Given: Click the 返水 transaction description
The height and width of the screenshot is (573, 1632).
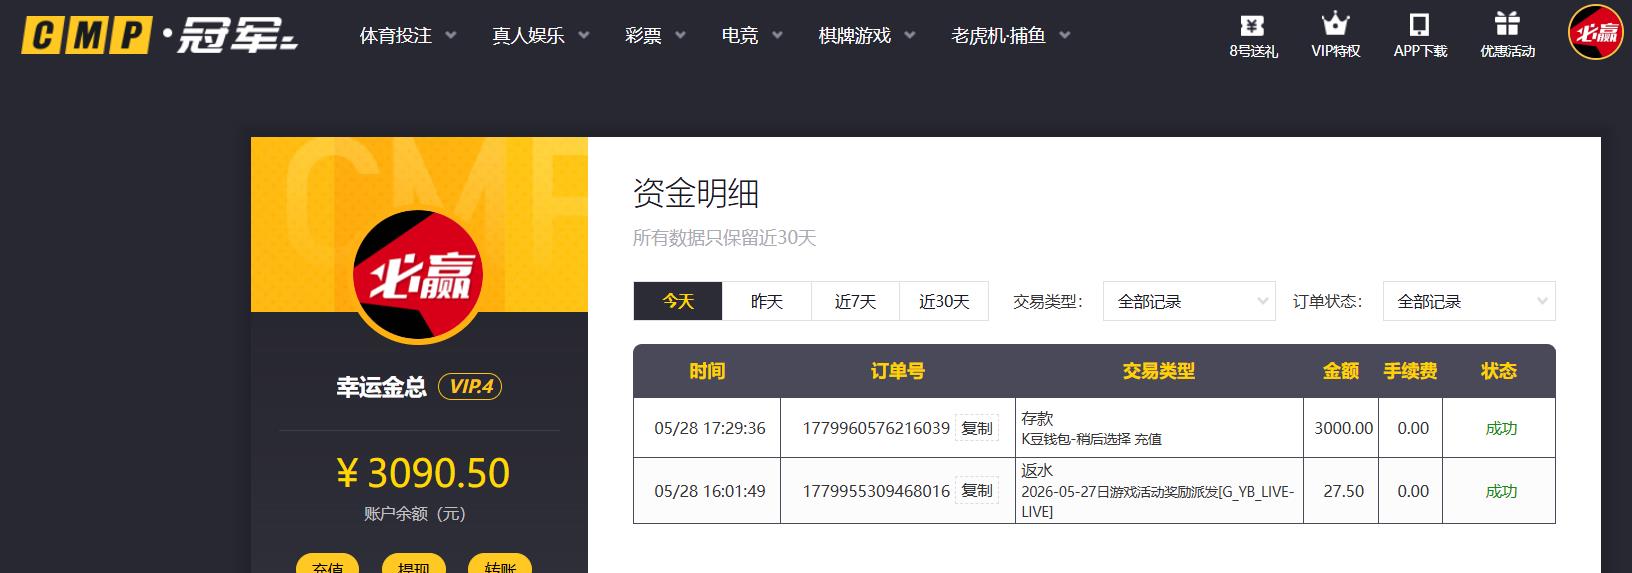Looking at the screenshot, I should coord(1158,491).
